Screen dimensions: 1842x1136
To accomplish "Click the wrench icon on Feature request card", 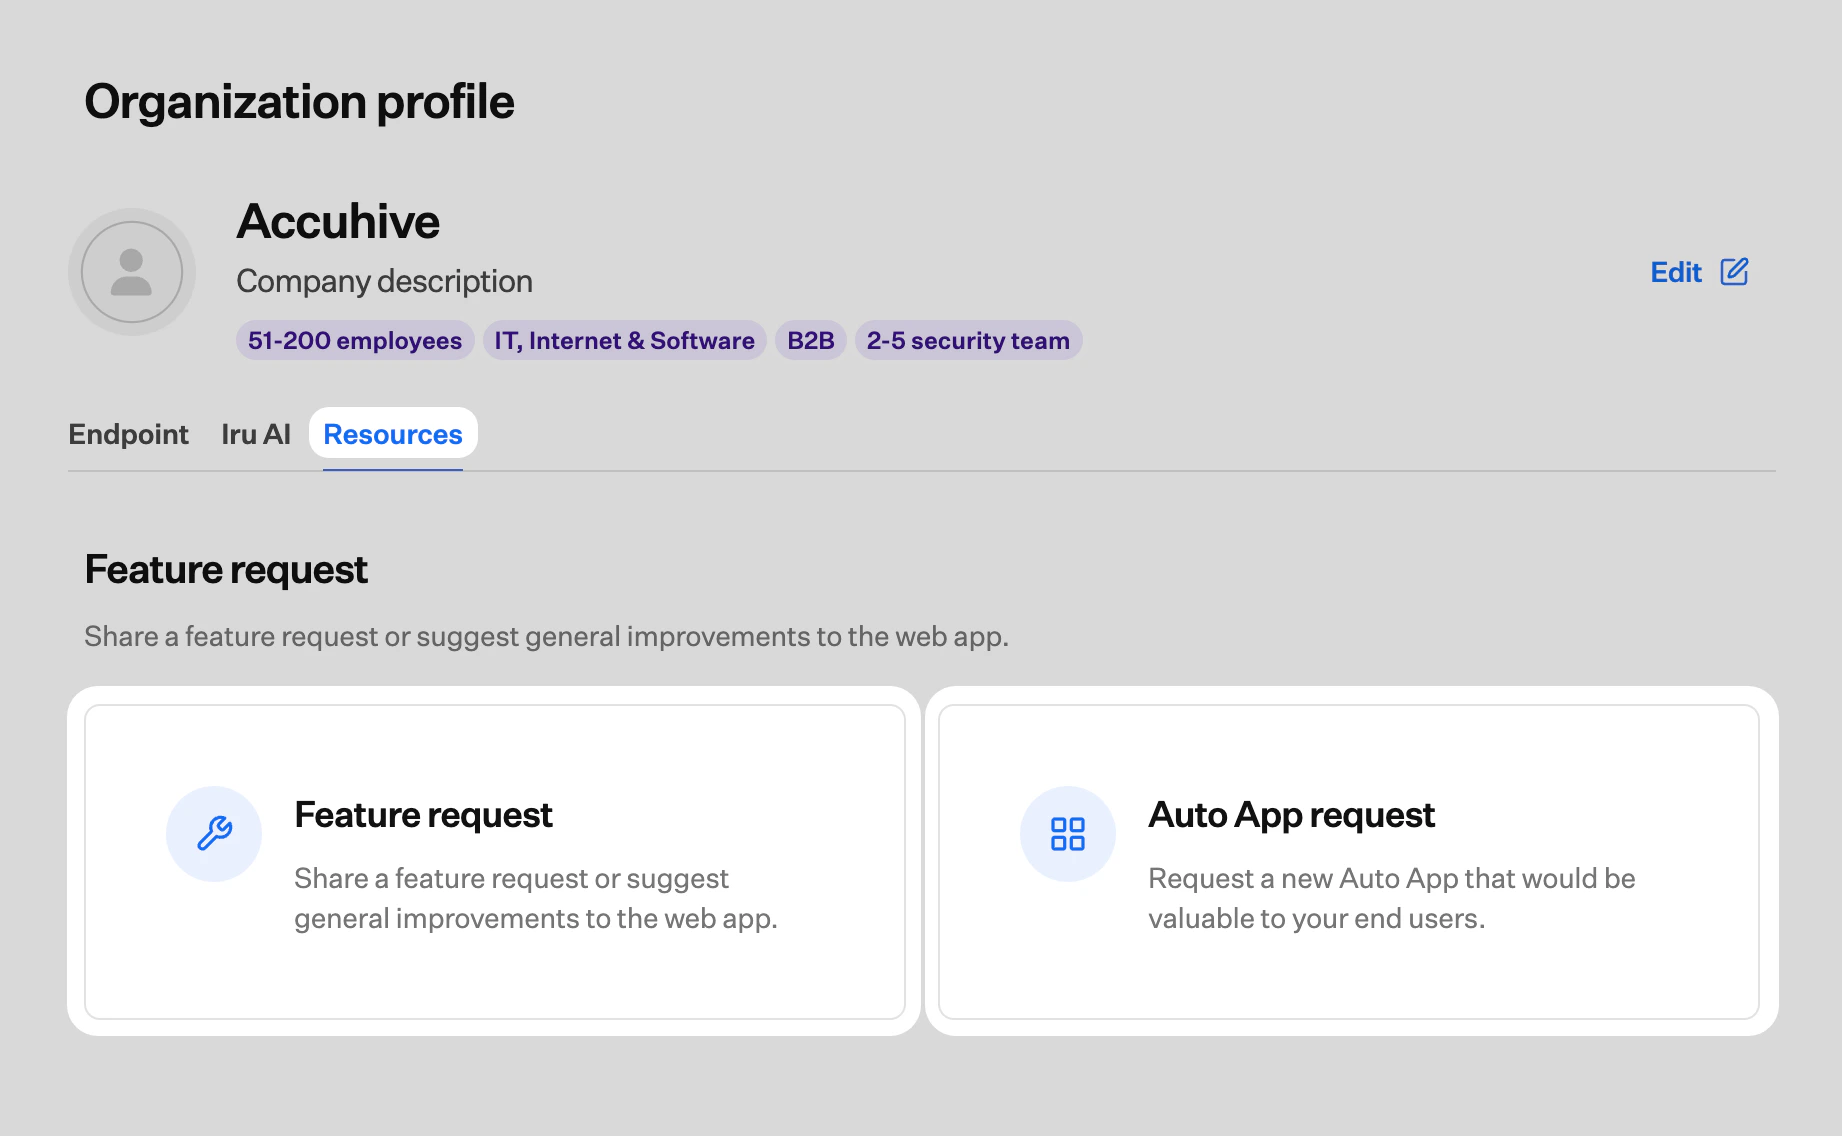I will click(214, 833).
